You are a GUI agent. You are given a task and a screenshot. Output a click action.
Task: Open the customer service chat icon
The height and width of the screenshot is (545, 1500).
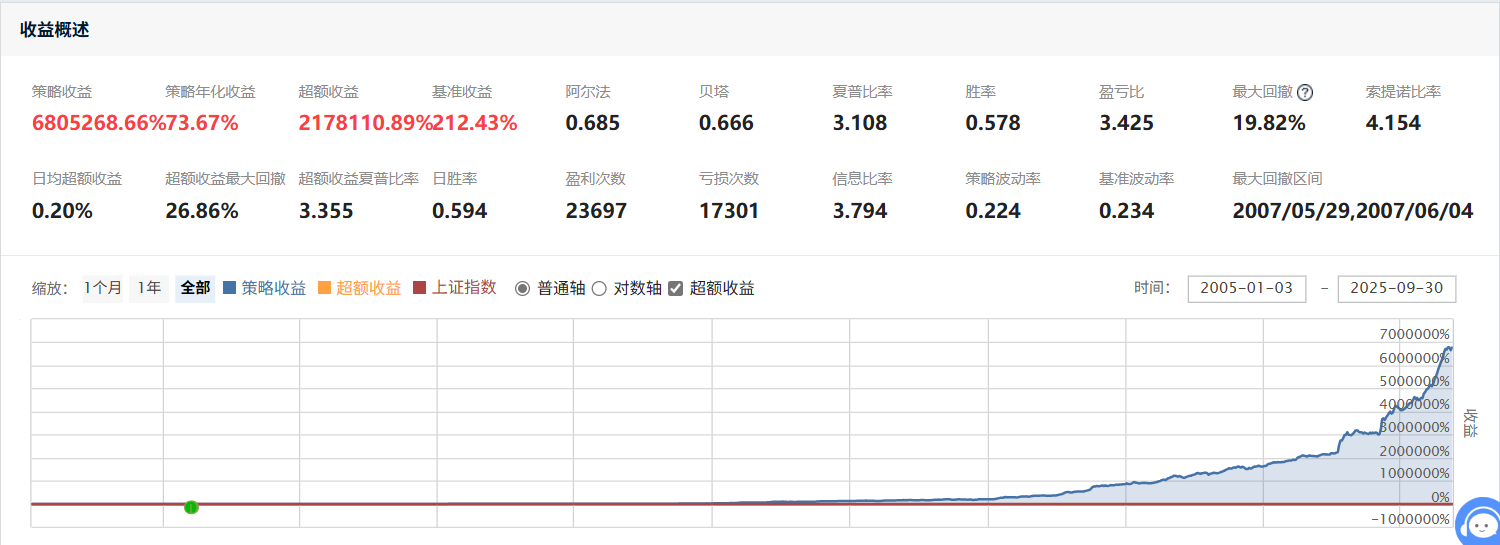click(1478, 523)
